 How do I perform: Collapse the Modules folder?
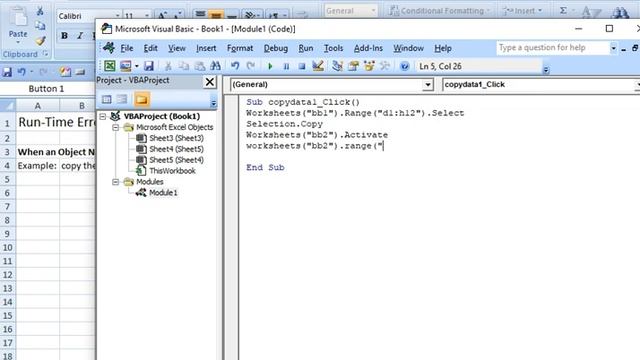pyautogui.click(x=116, y=182)
